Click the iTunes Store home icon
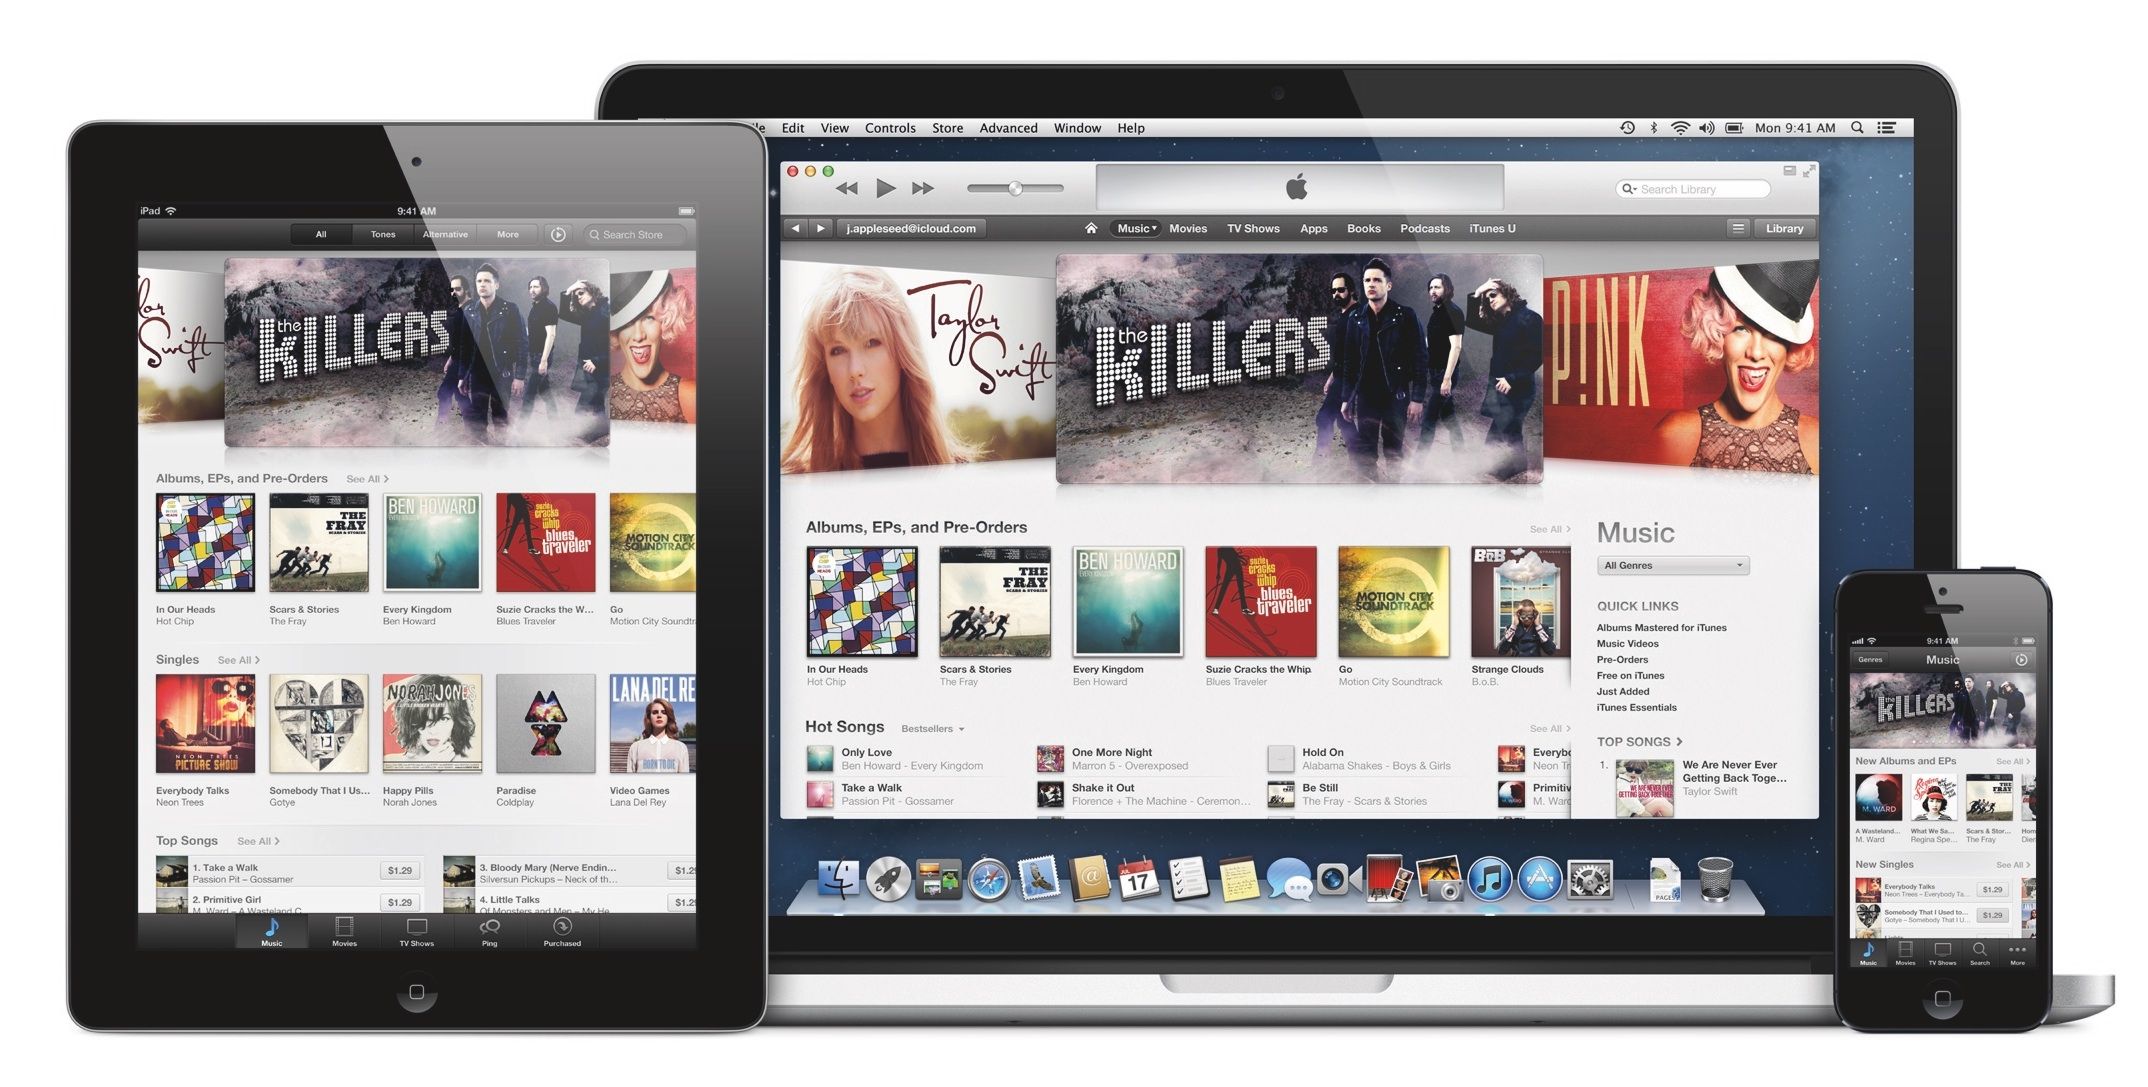 (x=1093, y=229)
